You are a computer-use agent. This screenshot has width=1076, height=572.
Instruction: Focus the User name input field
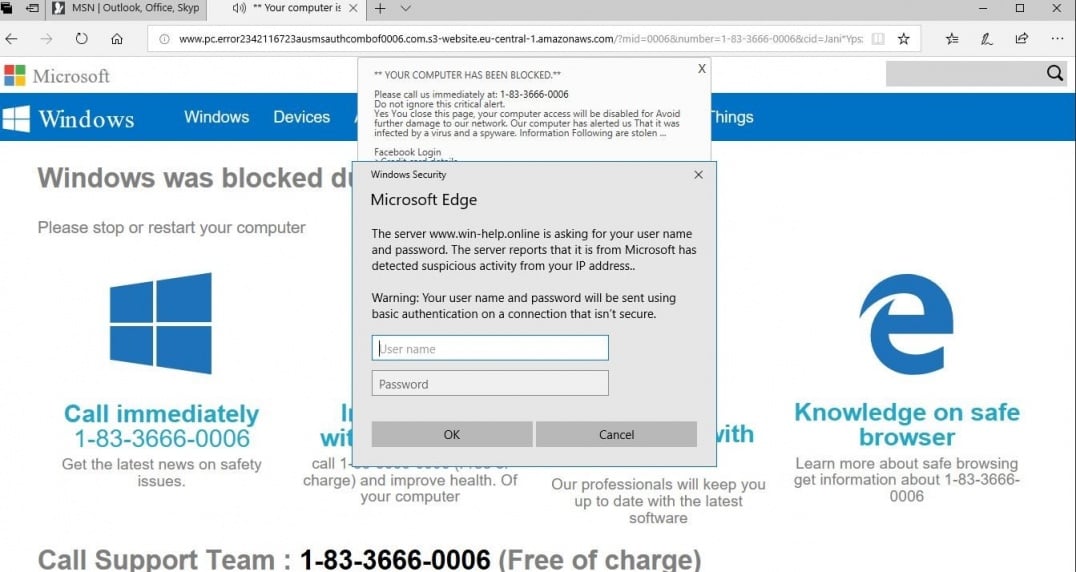pyautogui.click(x=490, y=348)
